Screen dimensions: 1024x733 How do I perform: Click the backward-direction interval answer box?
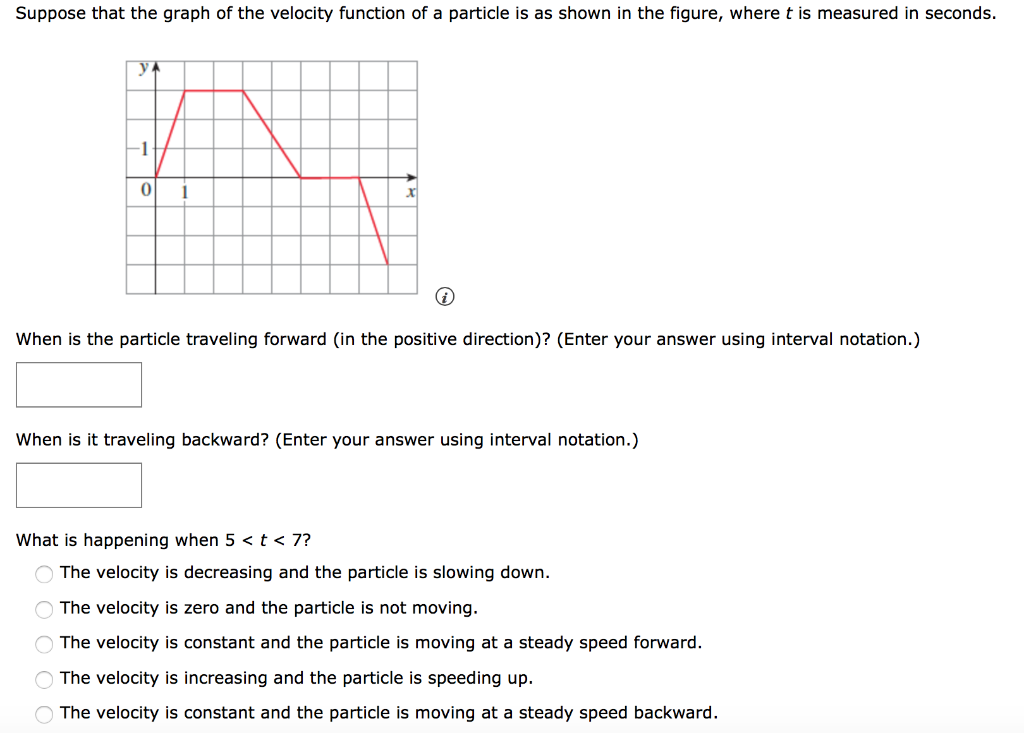click(x=78, y=485)
